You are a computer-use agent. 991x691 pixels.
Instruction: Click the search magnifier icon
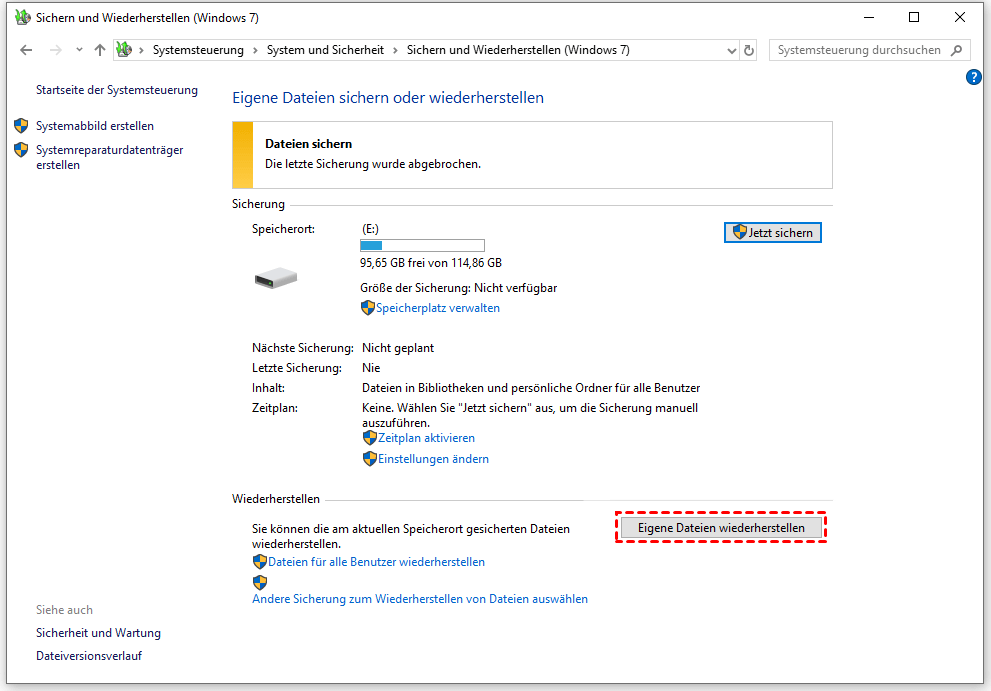[x=957, y=50]
